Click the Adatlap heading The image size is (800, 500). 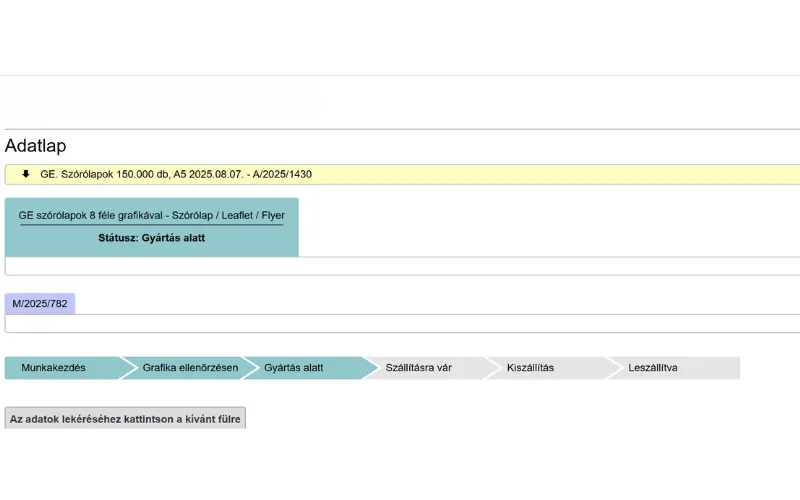[36, 146]
